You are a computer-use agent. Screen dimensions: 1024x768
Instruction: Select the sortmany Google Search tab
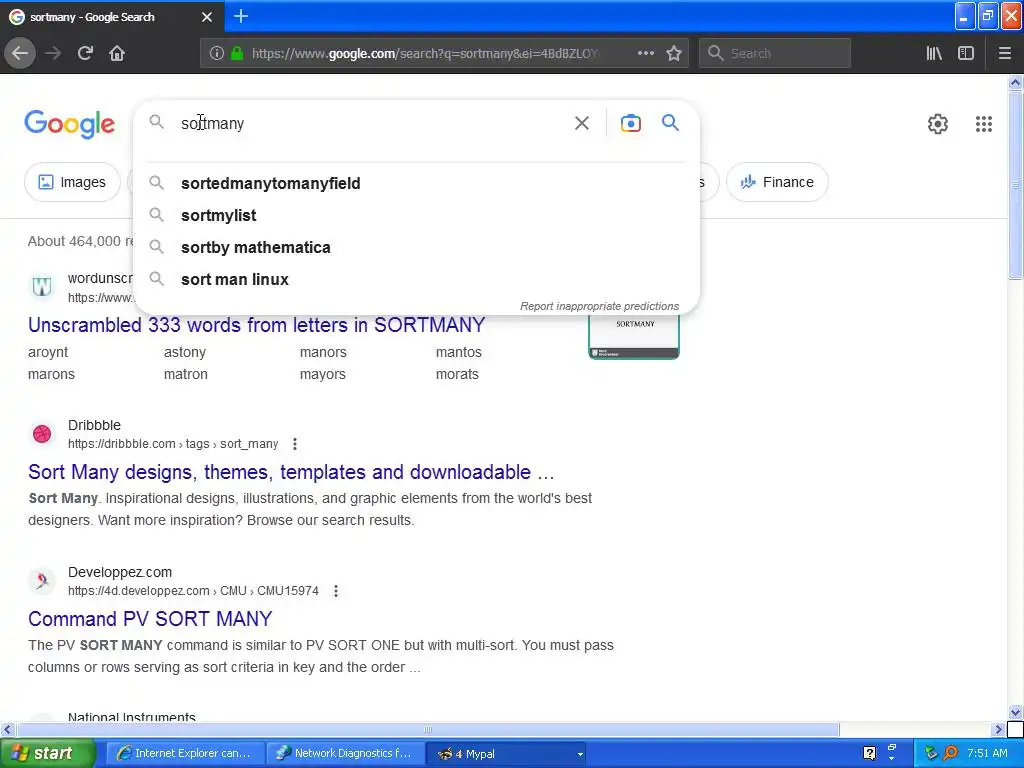click(111, 17)
